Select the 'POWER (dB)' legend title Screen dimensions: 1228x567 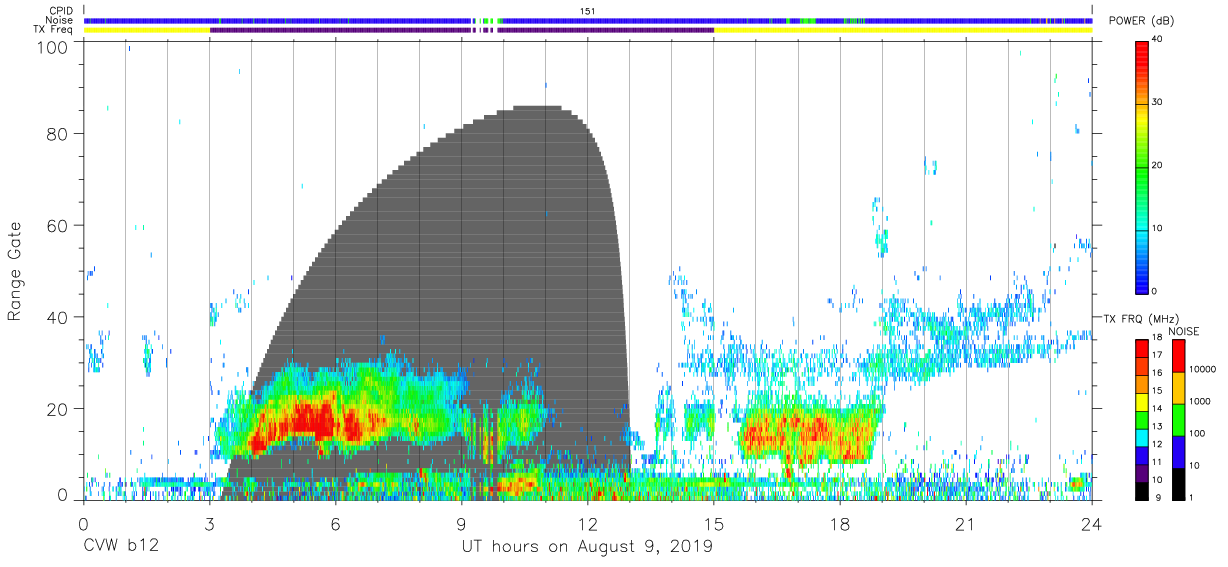[1143, 22]
